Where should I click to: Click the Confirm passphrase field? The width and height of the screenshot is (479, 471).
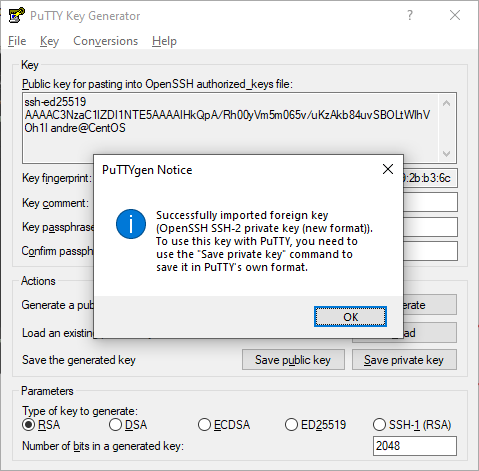[430, 251]
